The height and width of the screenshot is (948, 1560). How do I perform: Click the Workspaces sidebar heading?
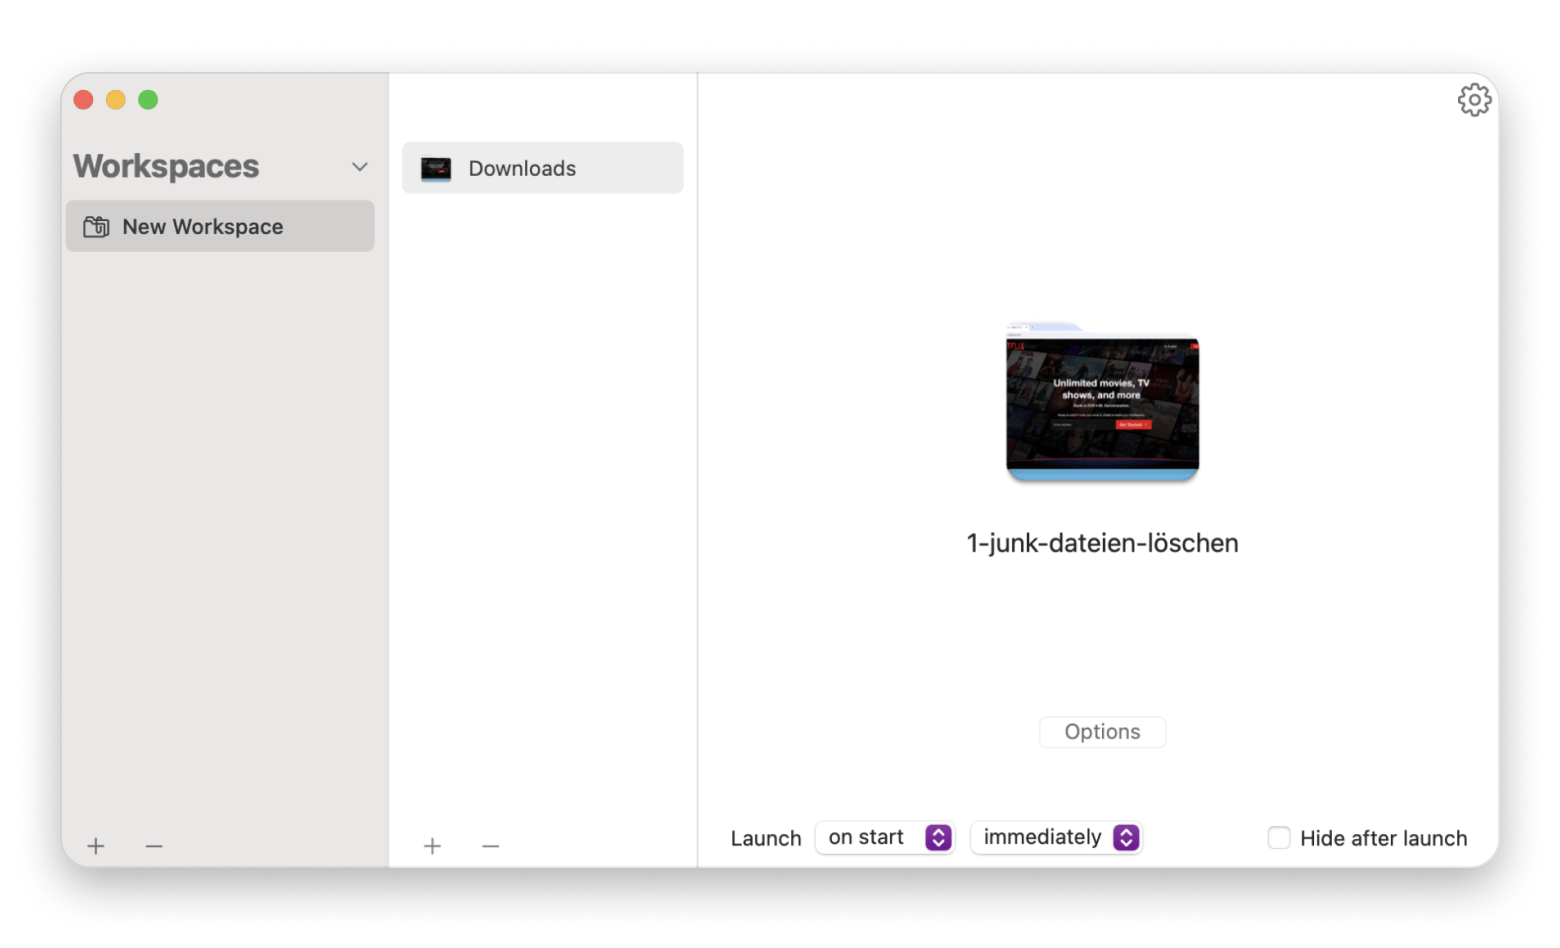(166, 166)
